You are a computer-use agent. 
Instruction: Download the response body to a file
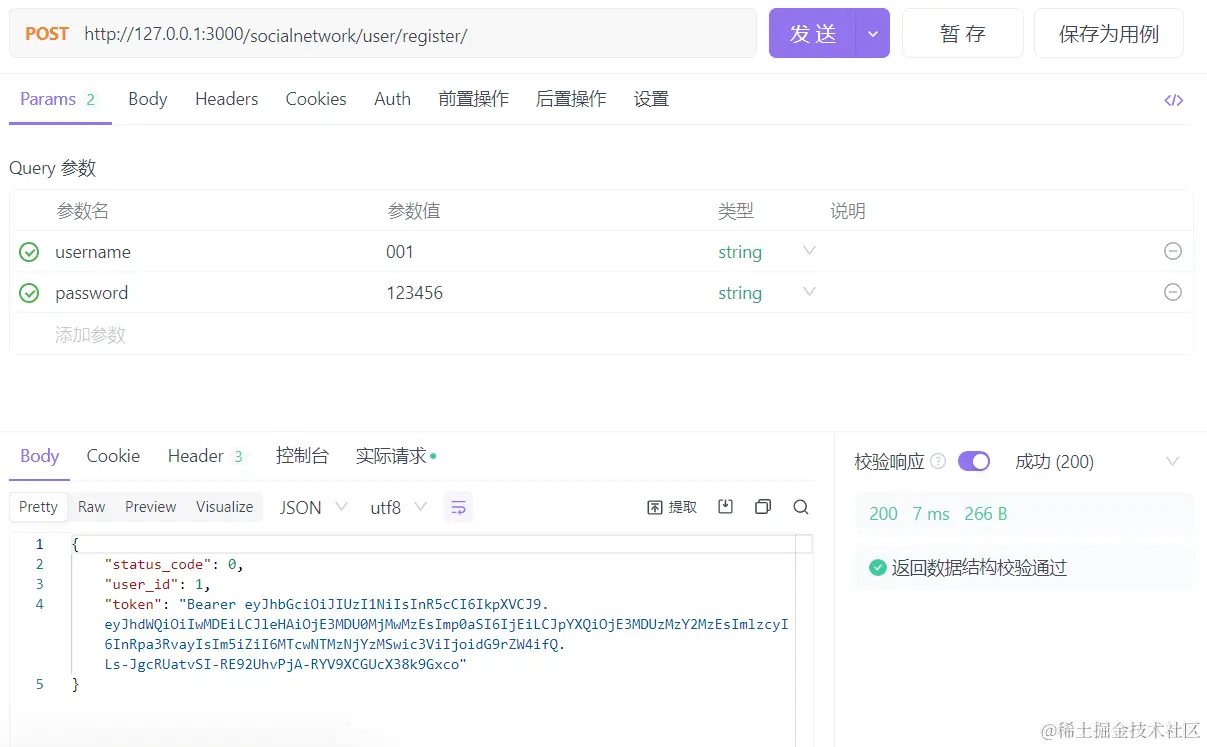coord(726,507)
